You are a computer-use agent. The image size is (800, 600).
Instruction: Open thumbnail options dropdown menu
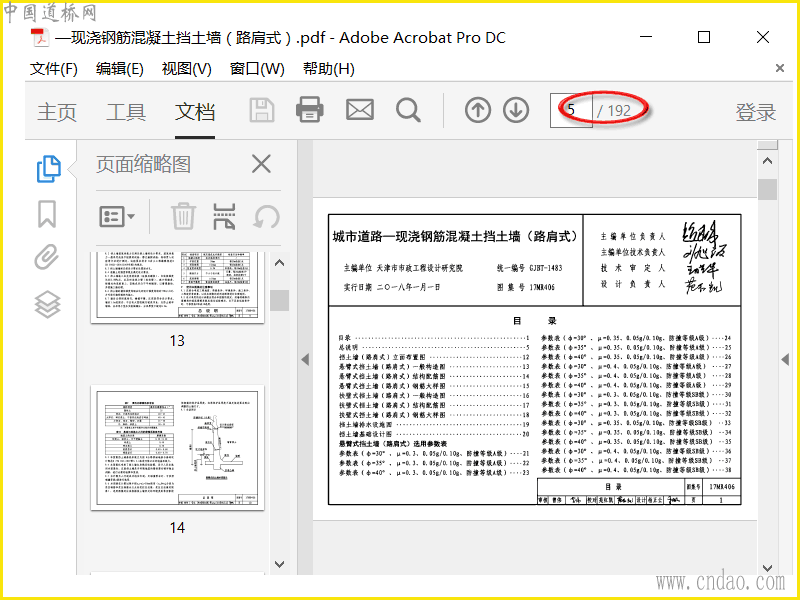pos(117,217)
